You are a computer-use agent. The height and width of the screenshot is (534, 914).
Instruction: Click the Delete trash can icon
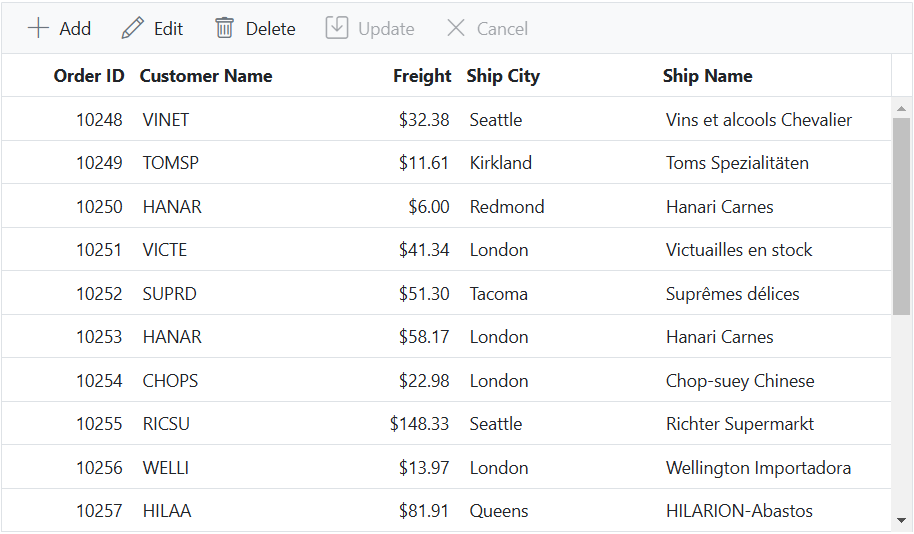[224, 28]
